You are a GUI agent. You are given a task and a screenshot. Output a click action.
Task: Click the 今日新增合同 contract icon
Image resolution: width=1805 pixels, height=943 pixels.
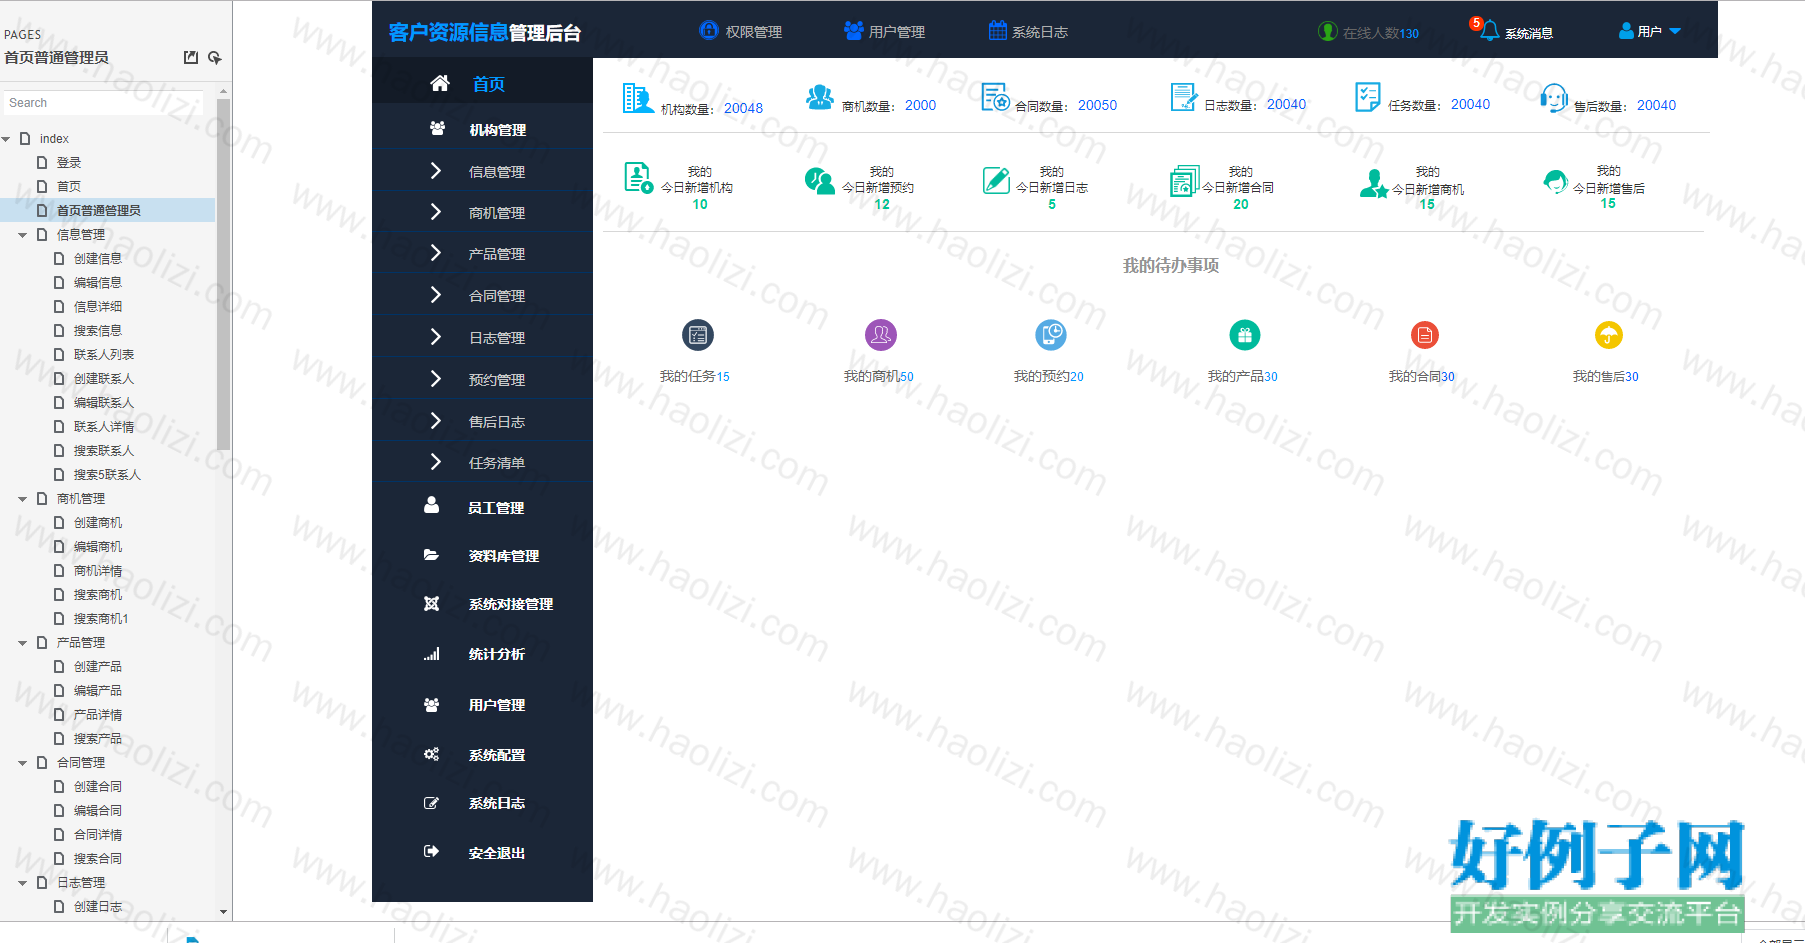tap(1184, 181)
